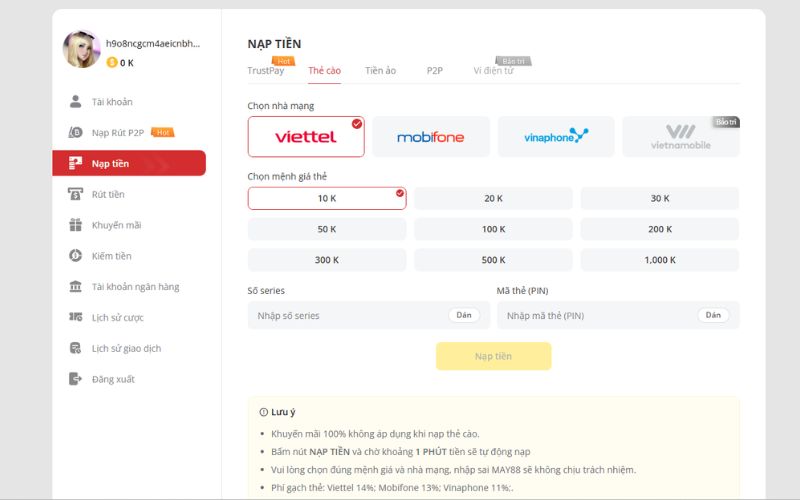This screenshot has height=500, width=800.
Task: Click the Khuyến mãi gift icon
Action: pyautogui.click(x=75, y=225)
